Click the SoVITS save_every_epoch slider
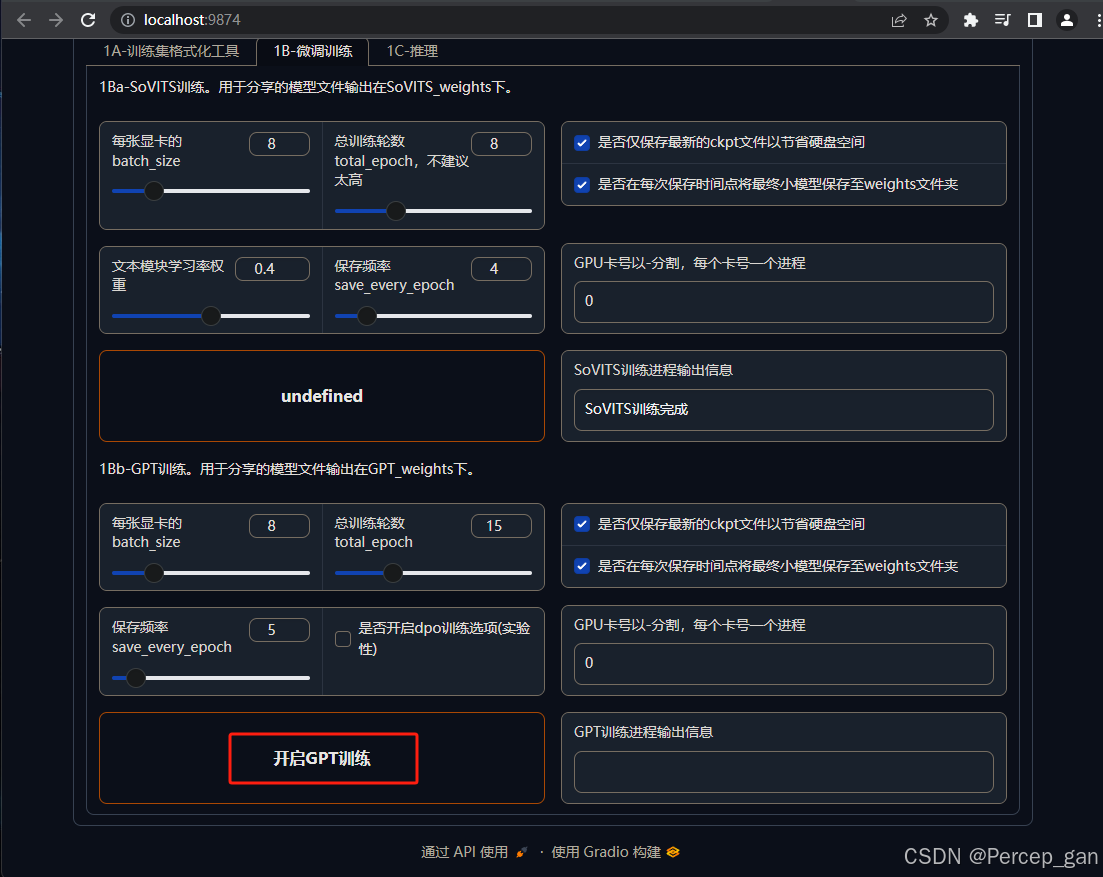 point(433,316)
